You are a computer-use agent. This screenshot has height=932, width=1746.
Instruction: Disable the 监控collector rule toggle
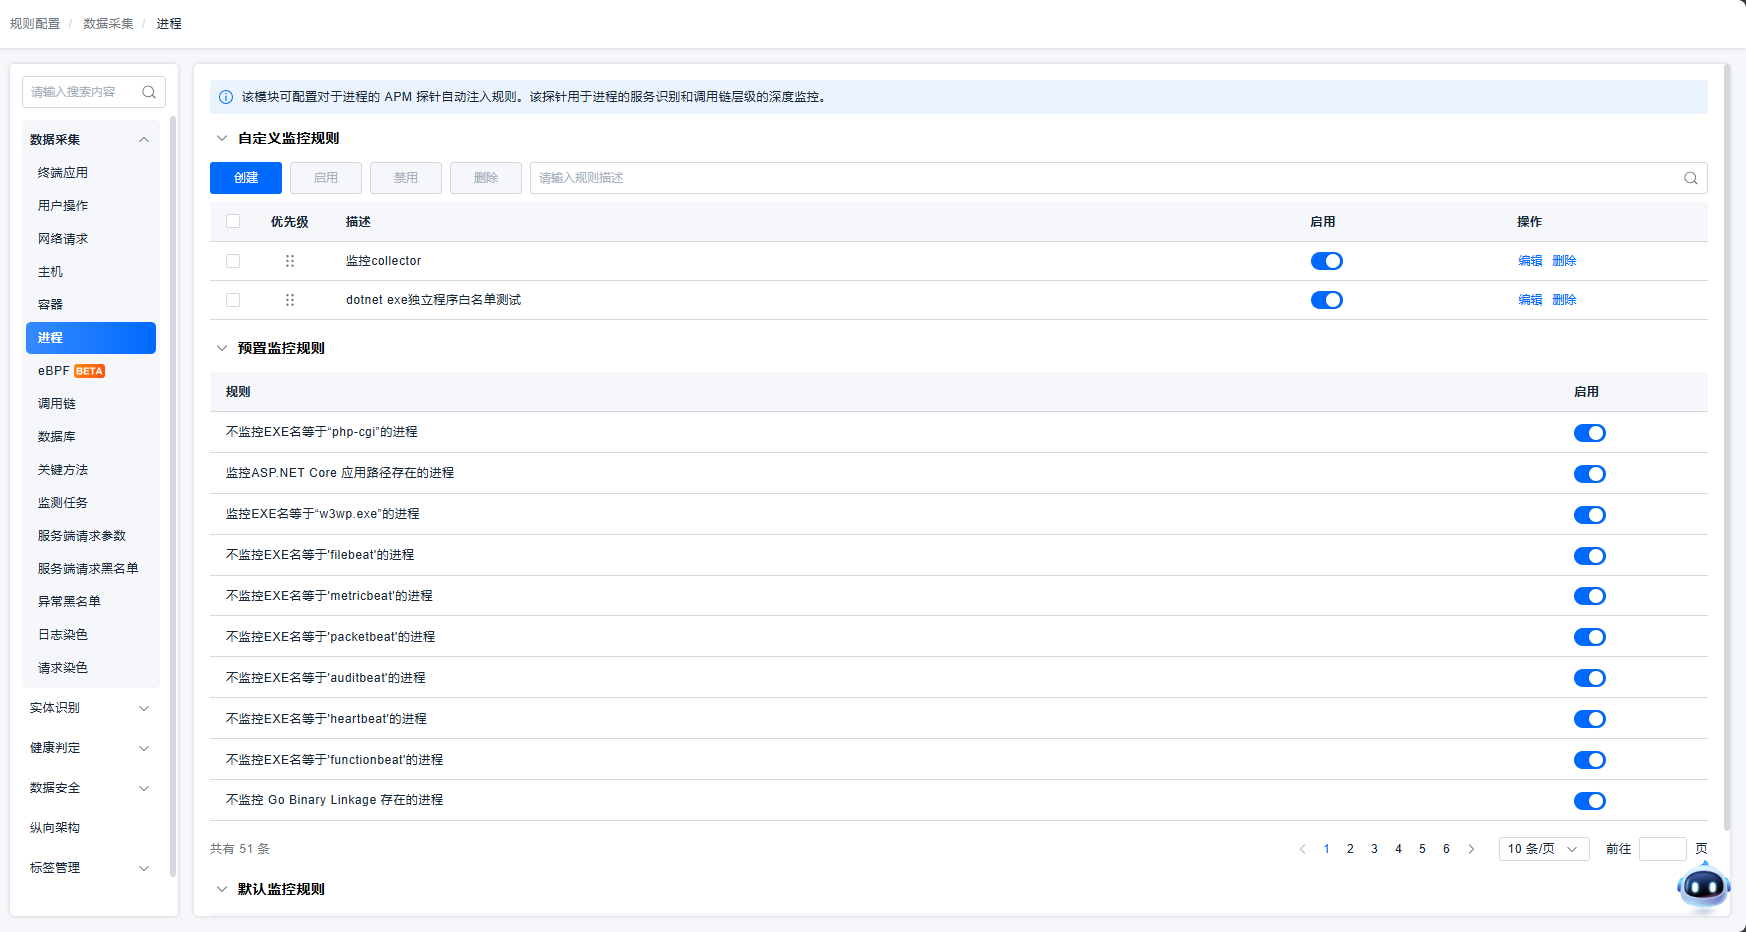(1326, 261)
